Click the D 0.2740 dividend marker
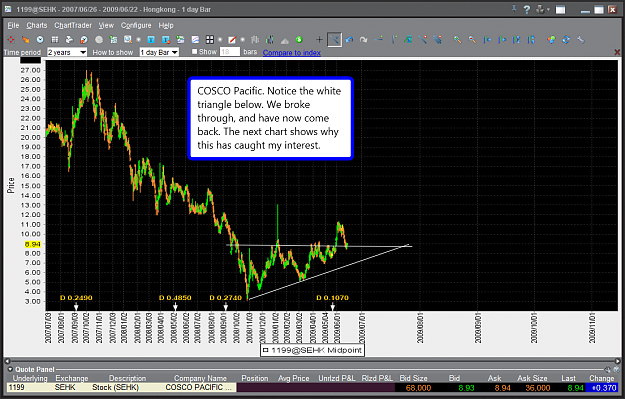The width and height of the screenshot is (625, 399). point(226,298)
